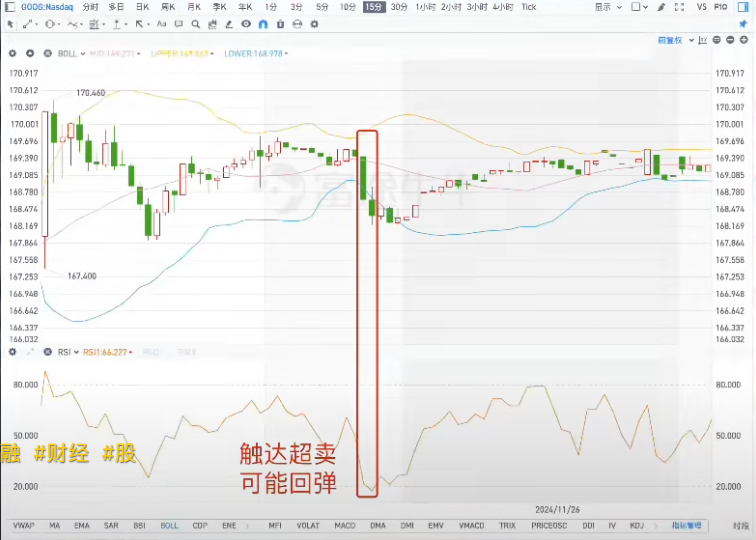This screenshot has height=540, width=756.
Task: Click the P10 button
Action: click(721, 7)
